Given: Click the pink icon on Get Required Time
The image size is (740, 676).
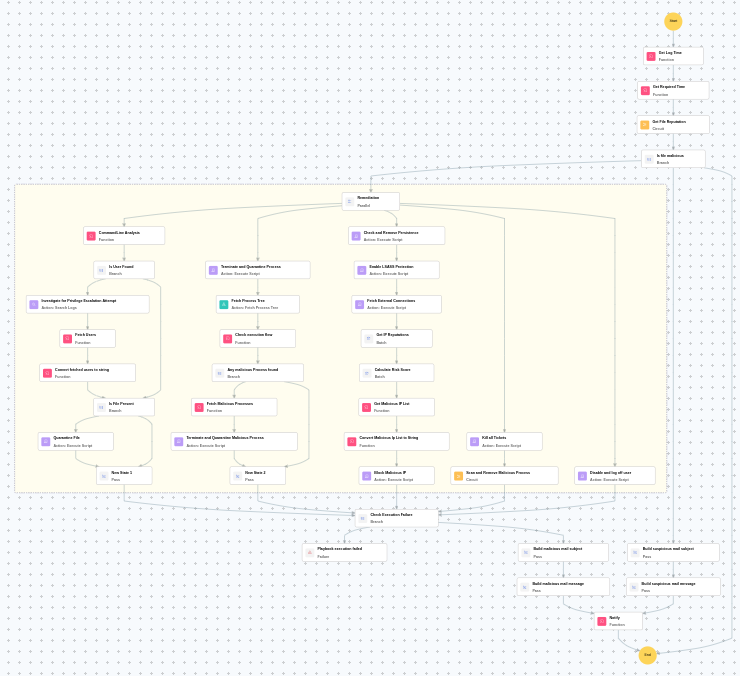Looking at the screenshot, I should click(645, 91).
